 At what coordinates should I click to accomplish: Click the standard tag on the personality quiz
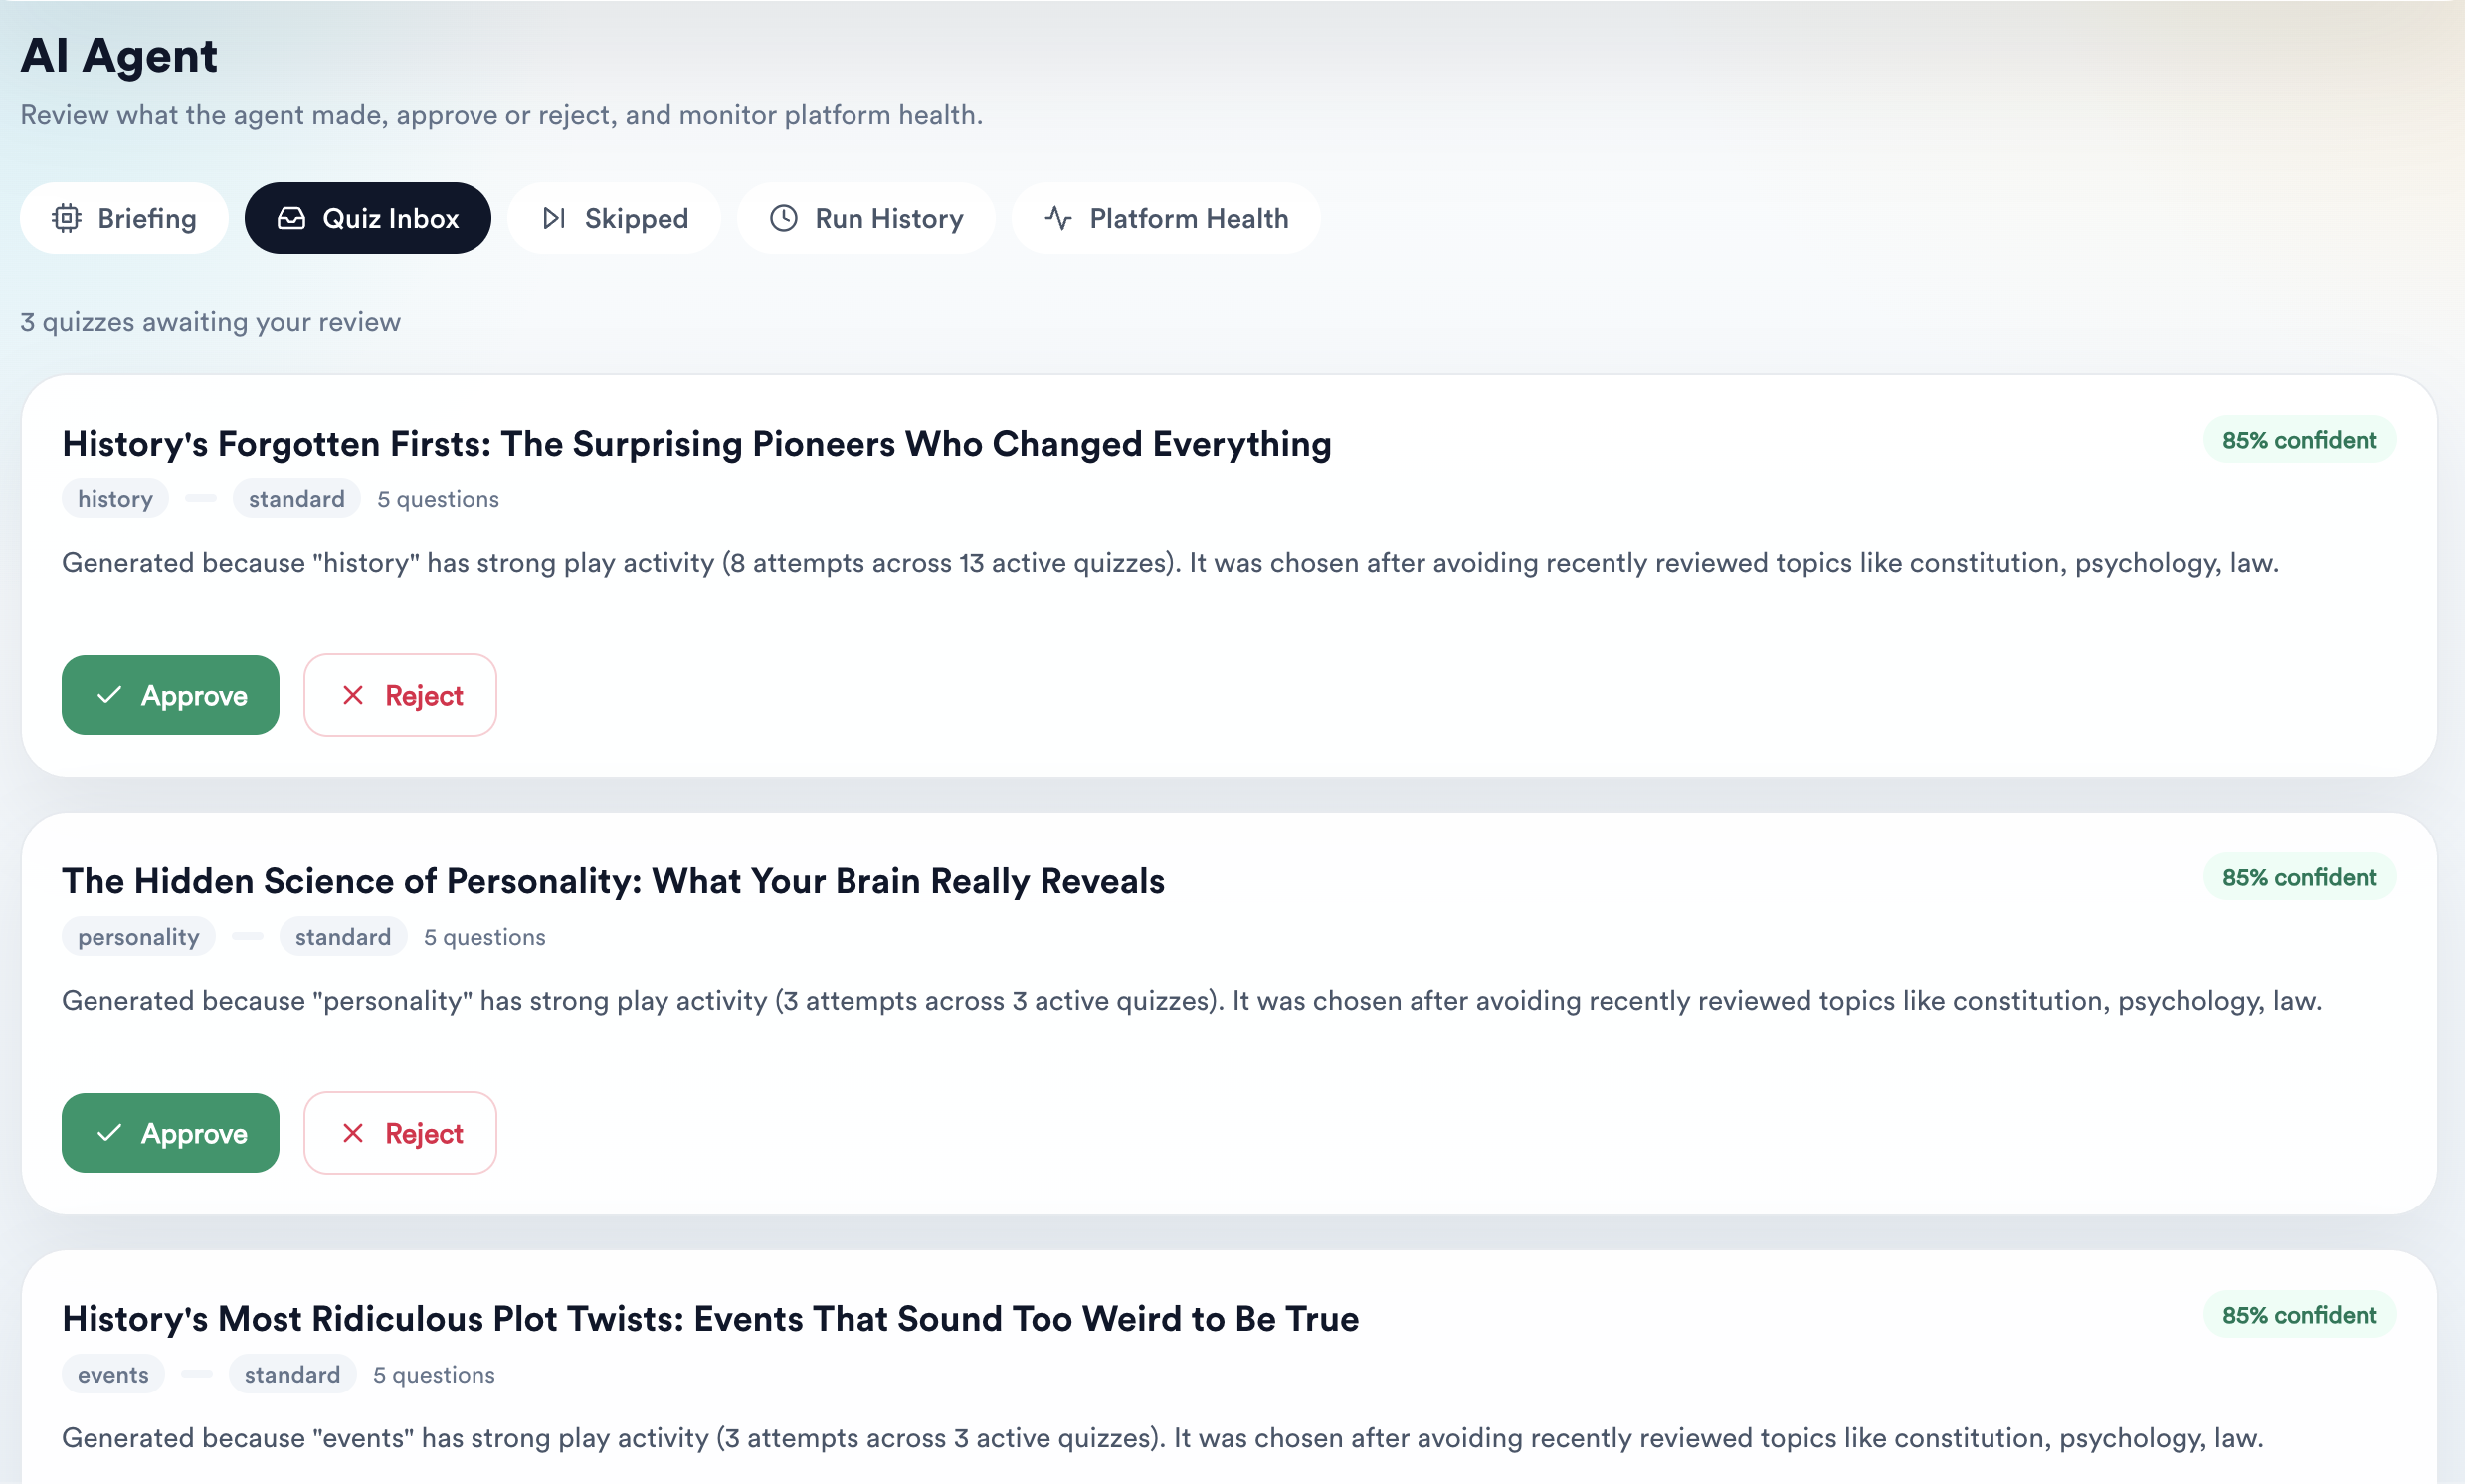coord(342,937)
